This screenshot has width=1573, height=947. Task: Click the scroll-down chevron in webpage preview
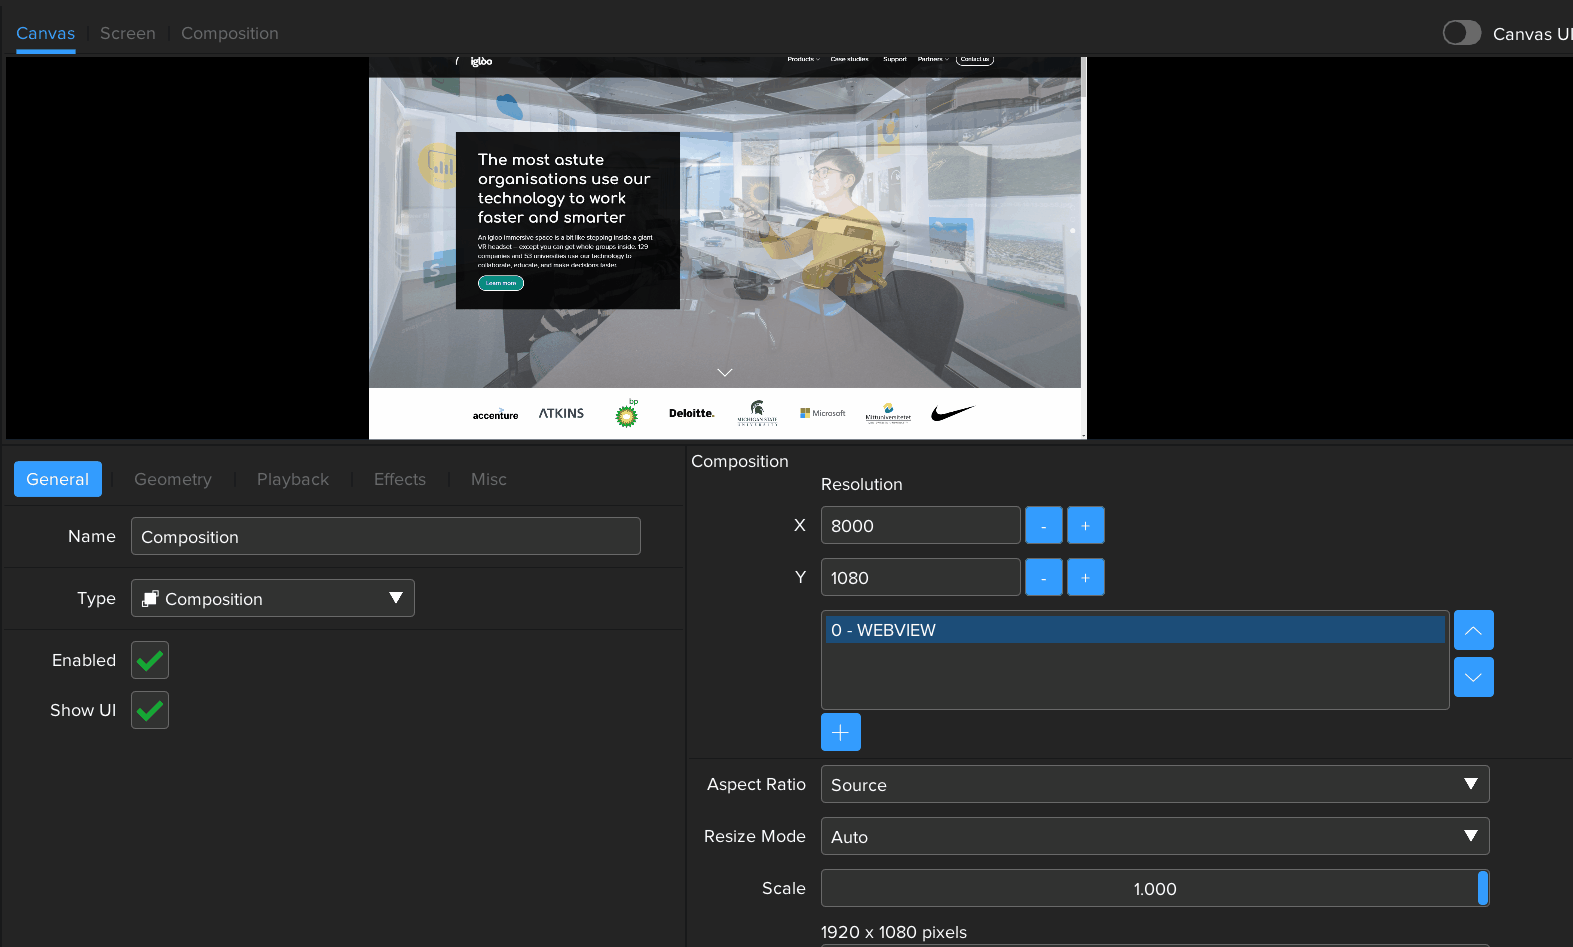[x=725, y=372]
